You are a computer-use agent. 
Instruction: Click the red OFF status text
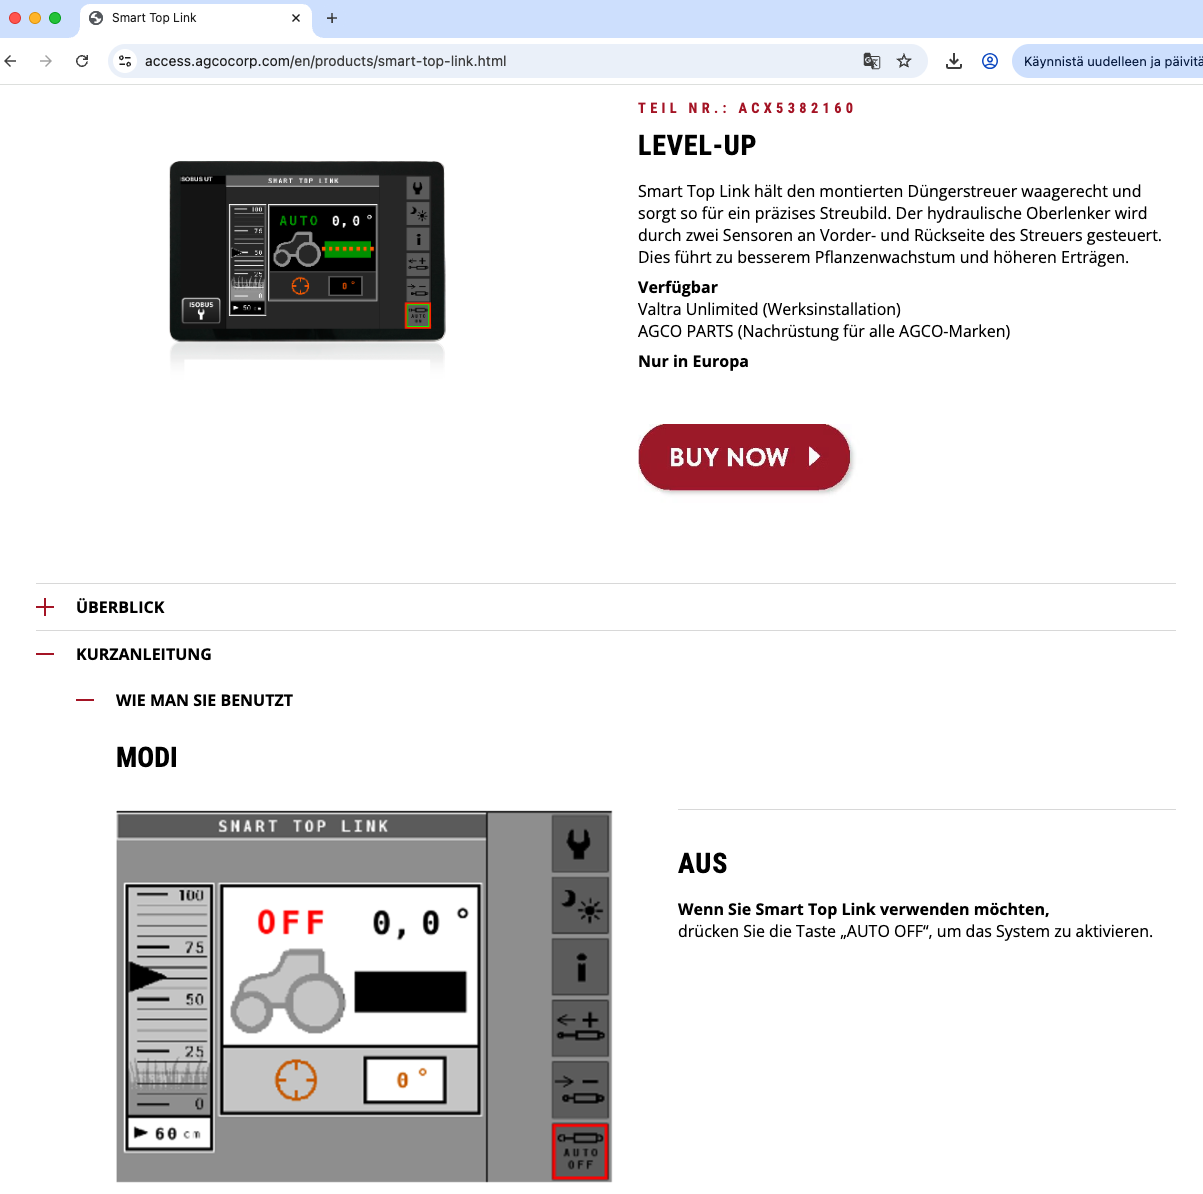[291, 922]
